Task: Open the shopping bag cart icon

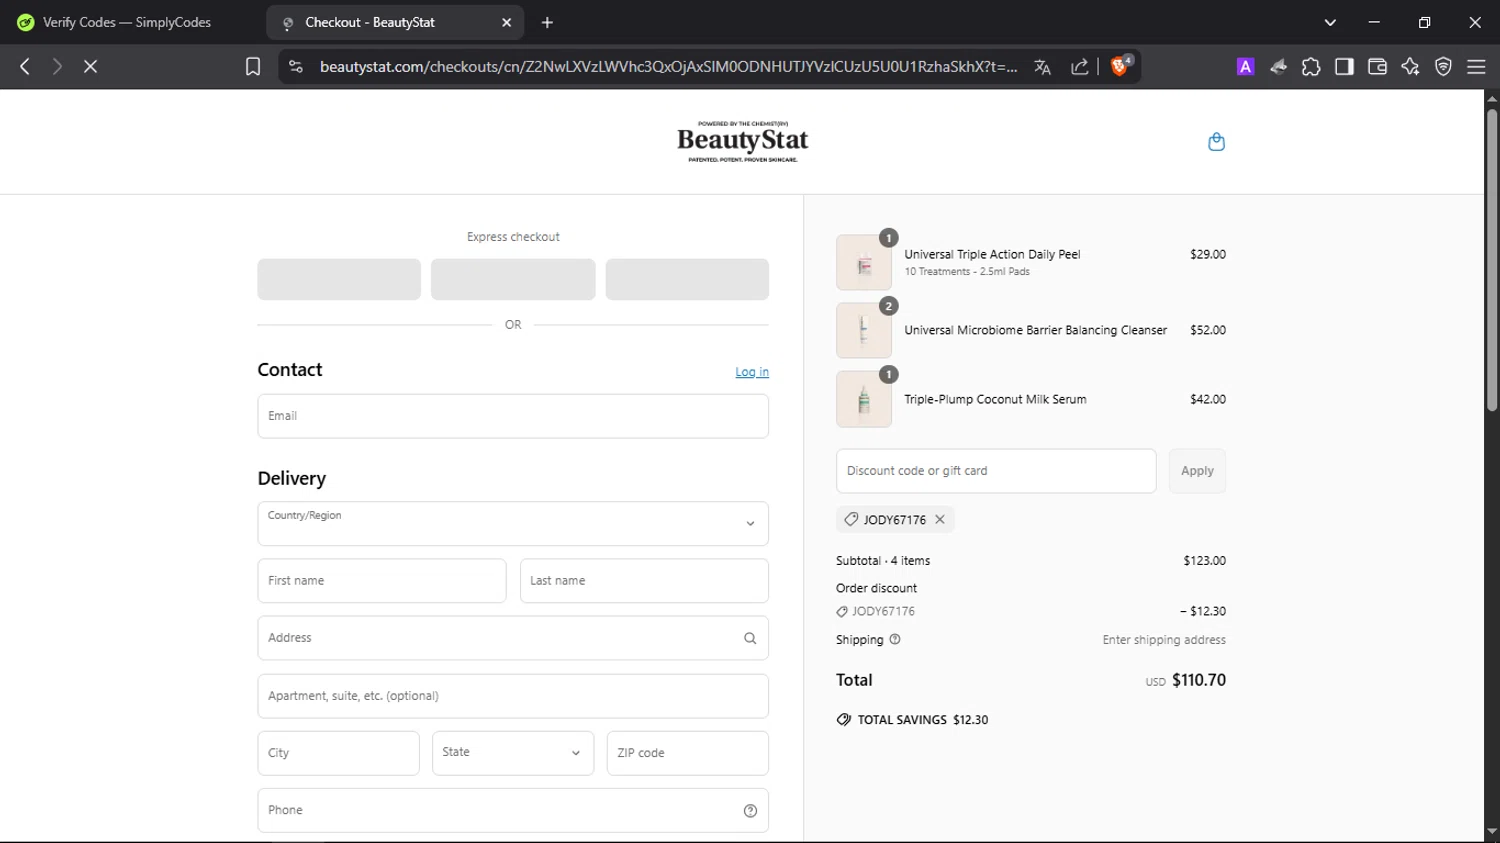Action: (1216, 142)
